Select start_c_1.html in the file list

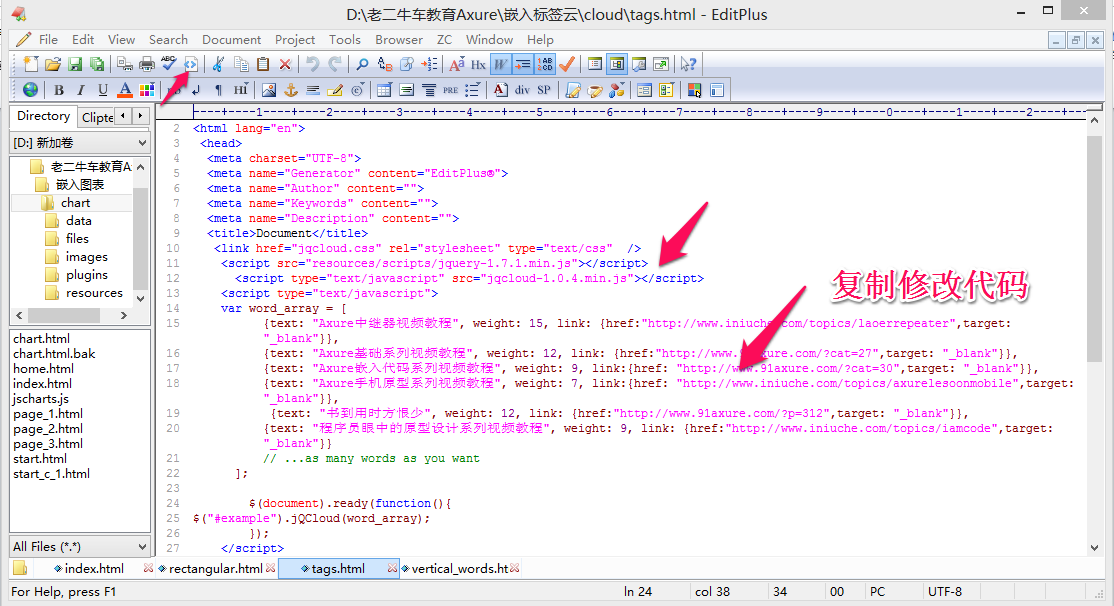[x=51, y=474]
